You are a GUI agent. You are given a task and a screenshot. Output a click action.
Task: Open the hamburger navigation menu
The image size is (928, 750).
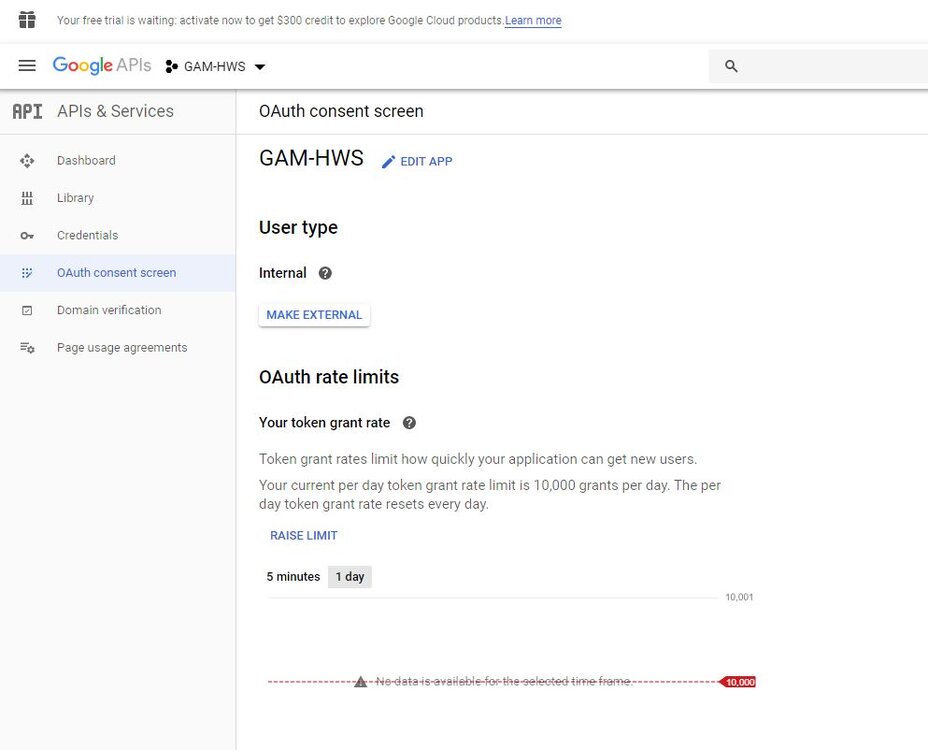point(27,66)
